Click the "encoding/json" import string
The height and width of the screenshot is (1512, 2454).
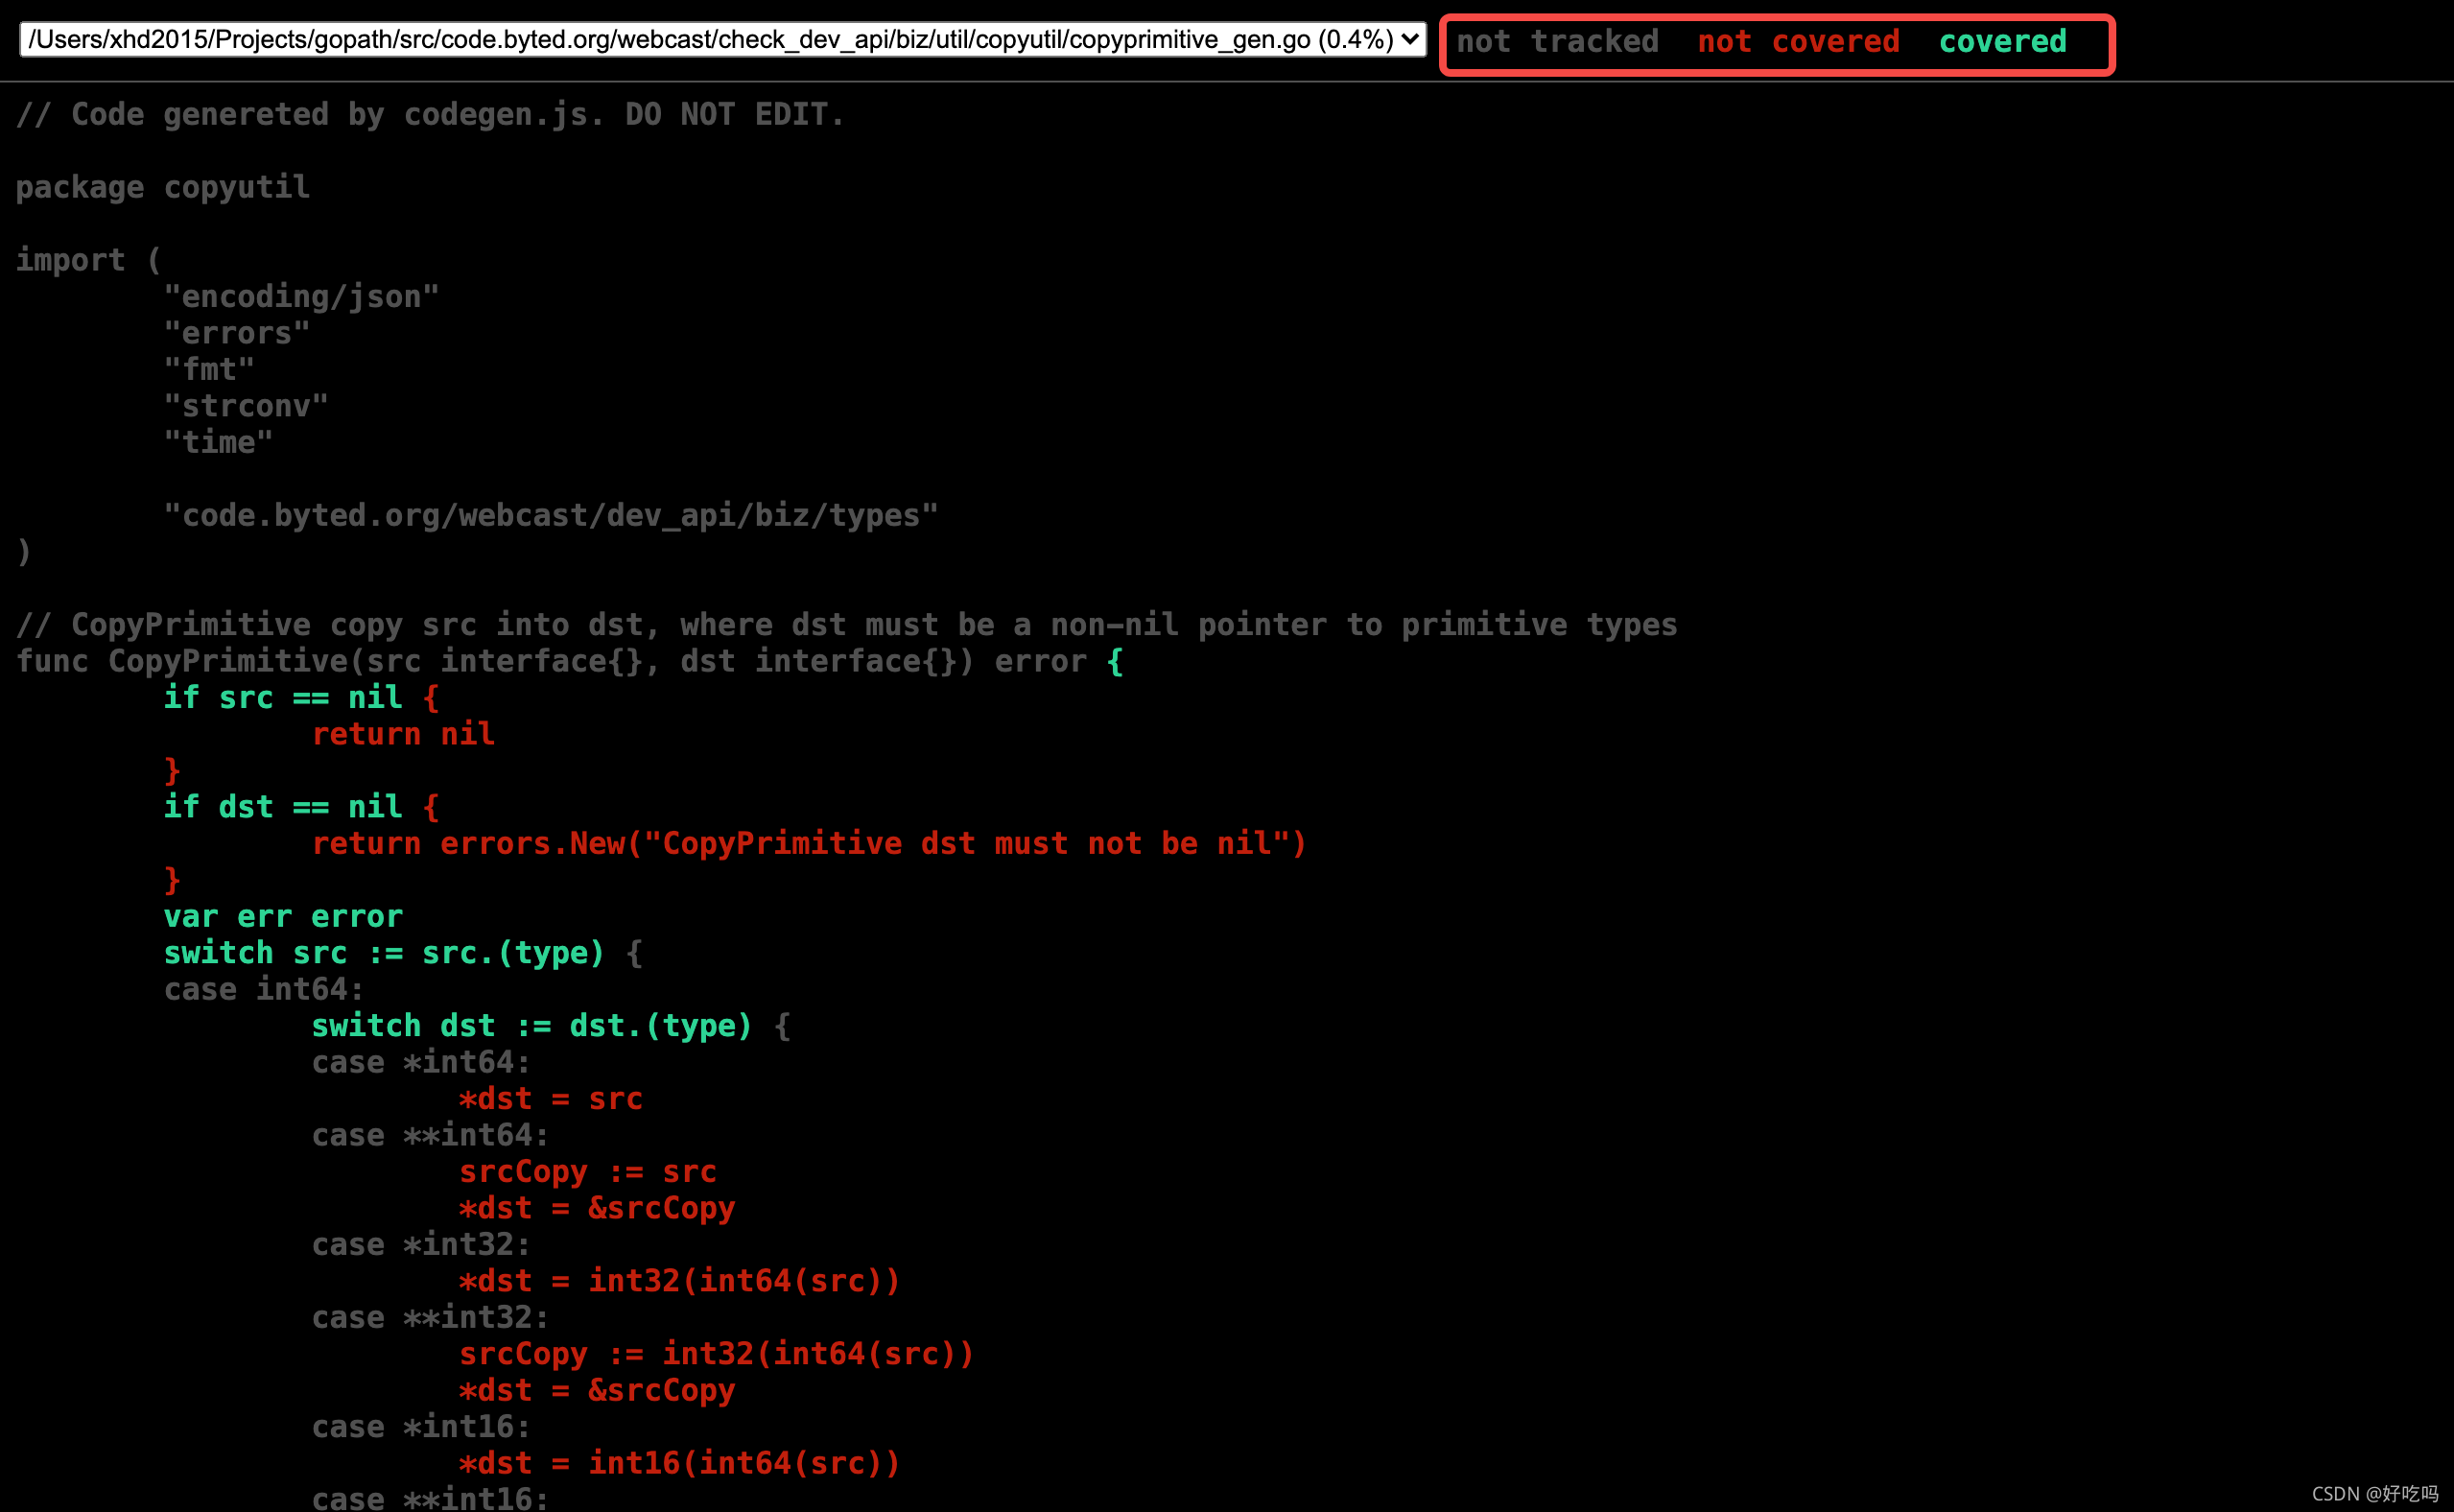301,297
